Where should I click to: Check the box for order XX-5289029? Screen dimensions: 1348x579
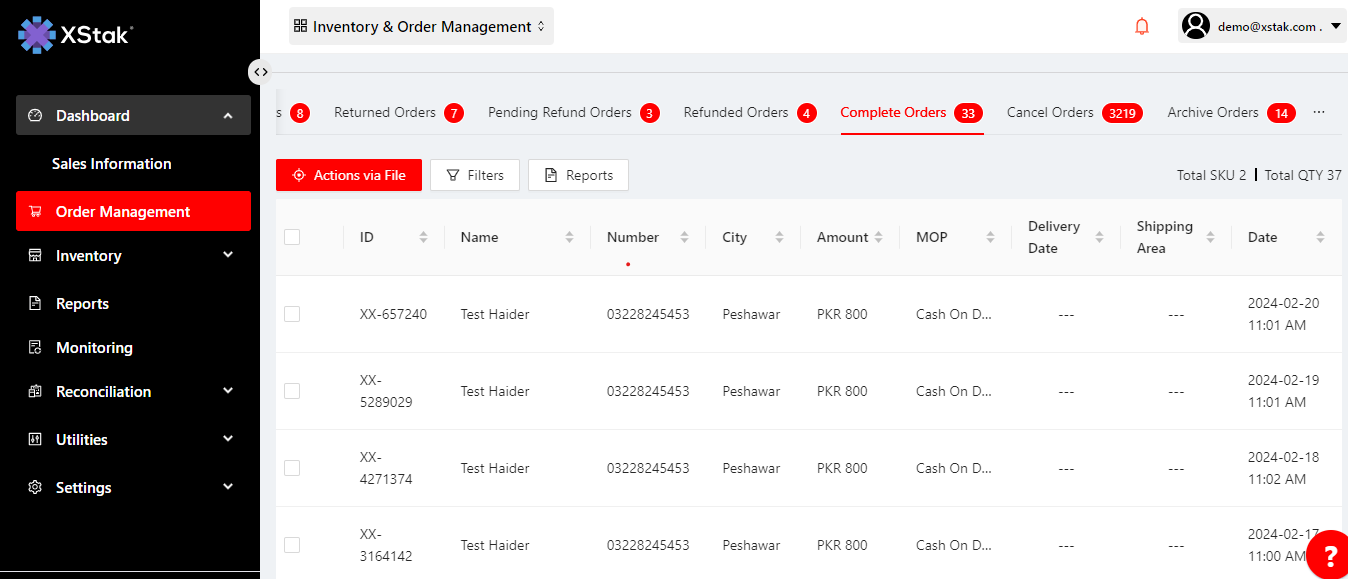click(292, 391)
